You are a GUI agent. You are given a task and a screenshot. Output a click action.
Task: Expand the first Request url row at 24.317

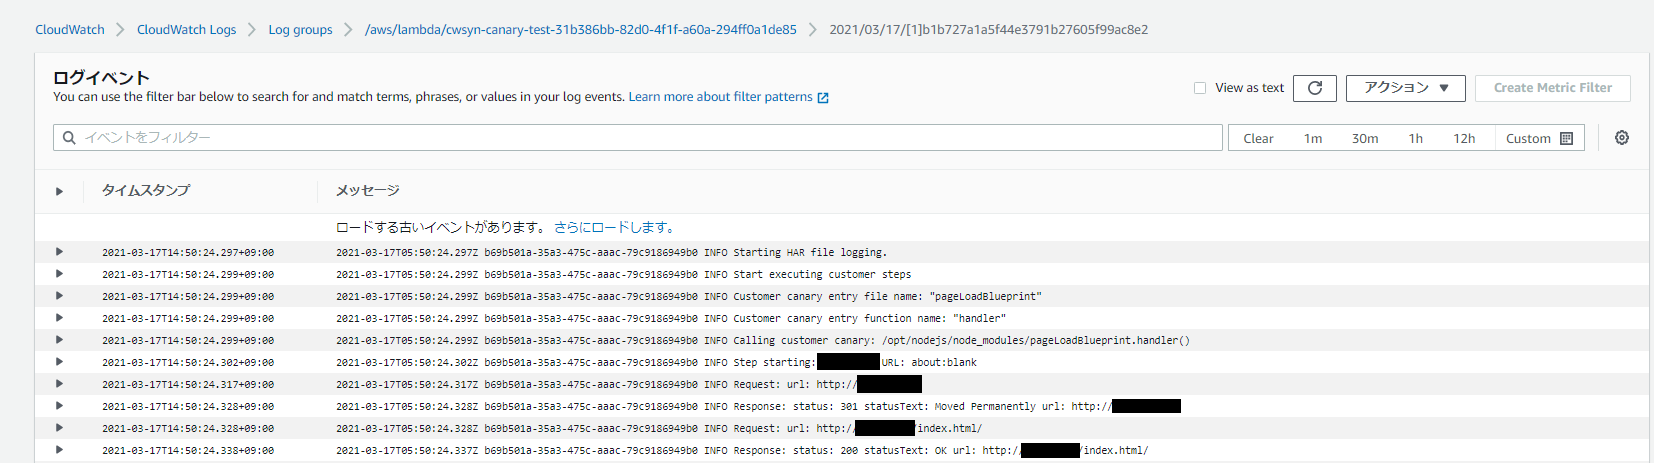point(59,384)
